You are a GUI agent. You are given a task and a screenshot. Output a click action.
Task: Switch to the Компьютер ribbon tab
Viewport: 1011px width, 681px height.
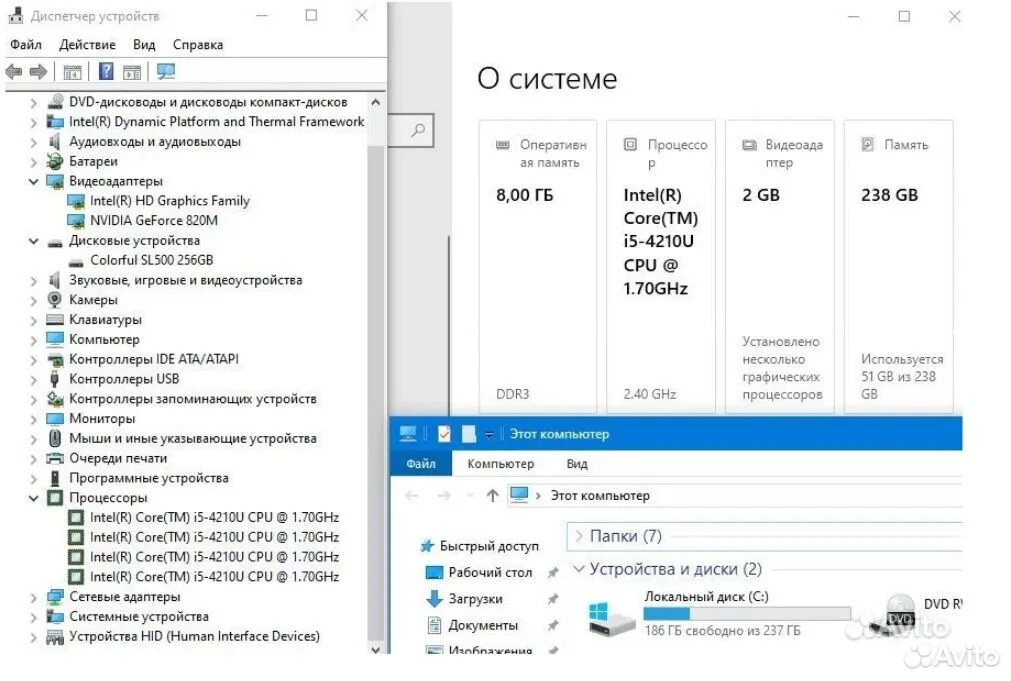(x=500, y=464)
